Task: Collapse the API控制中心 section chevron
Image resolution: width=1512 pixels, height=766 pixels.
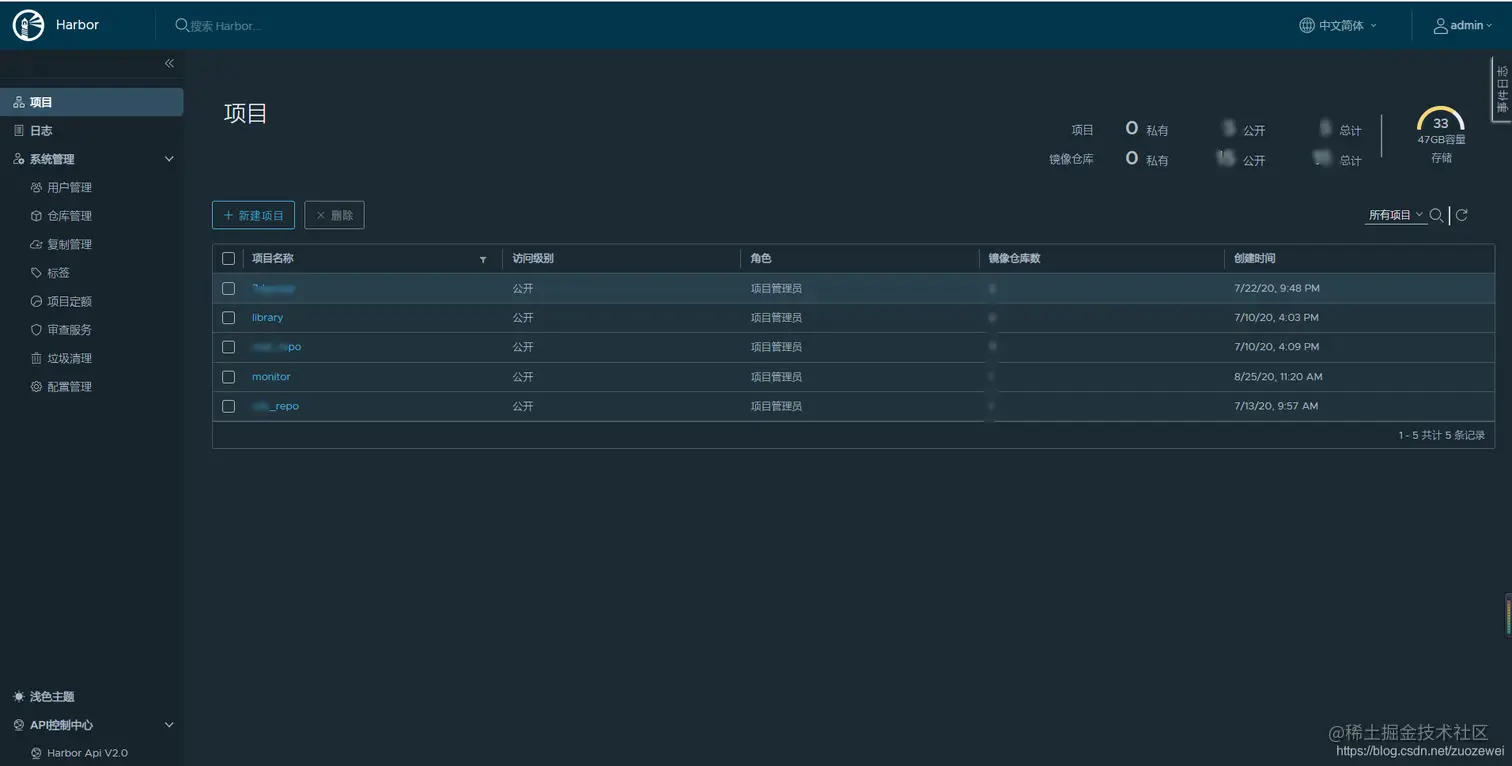Action: point(169,725)
